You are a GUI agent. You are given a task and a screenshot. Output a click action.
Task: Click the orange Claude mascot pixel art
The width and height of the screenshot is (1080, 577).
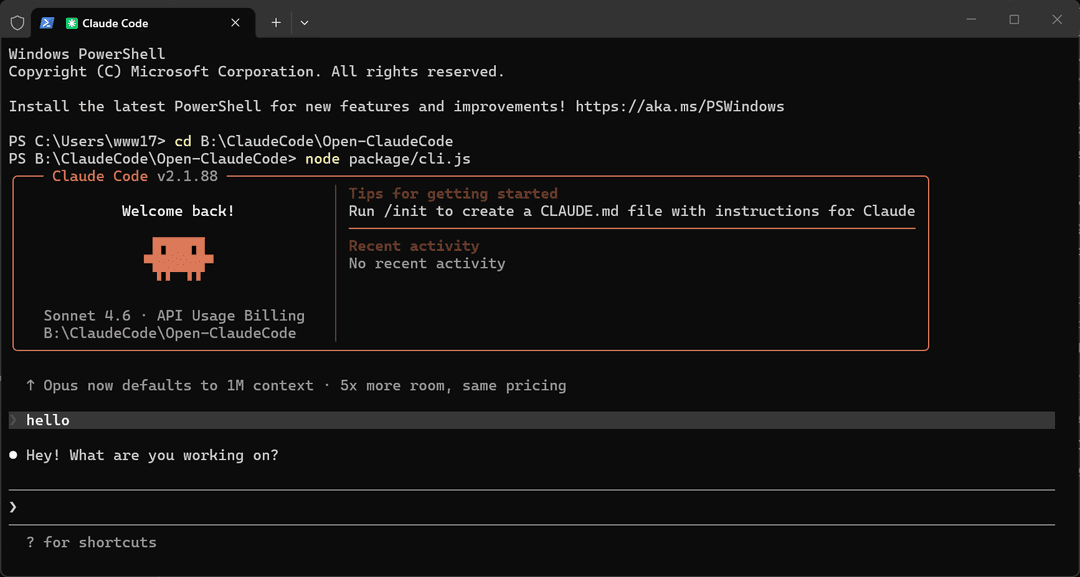tap(178, 259)
